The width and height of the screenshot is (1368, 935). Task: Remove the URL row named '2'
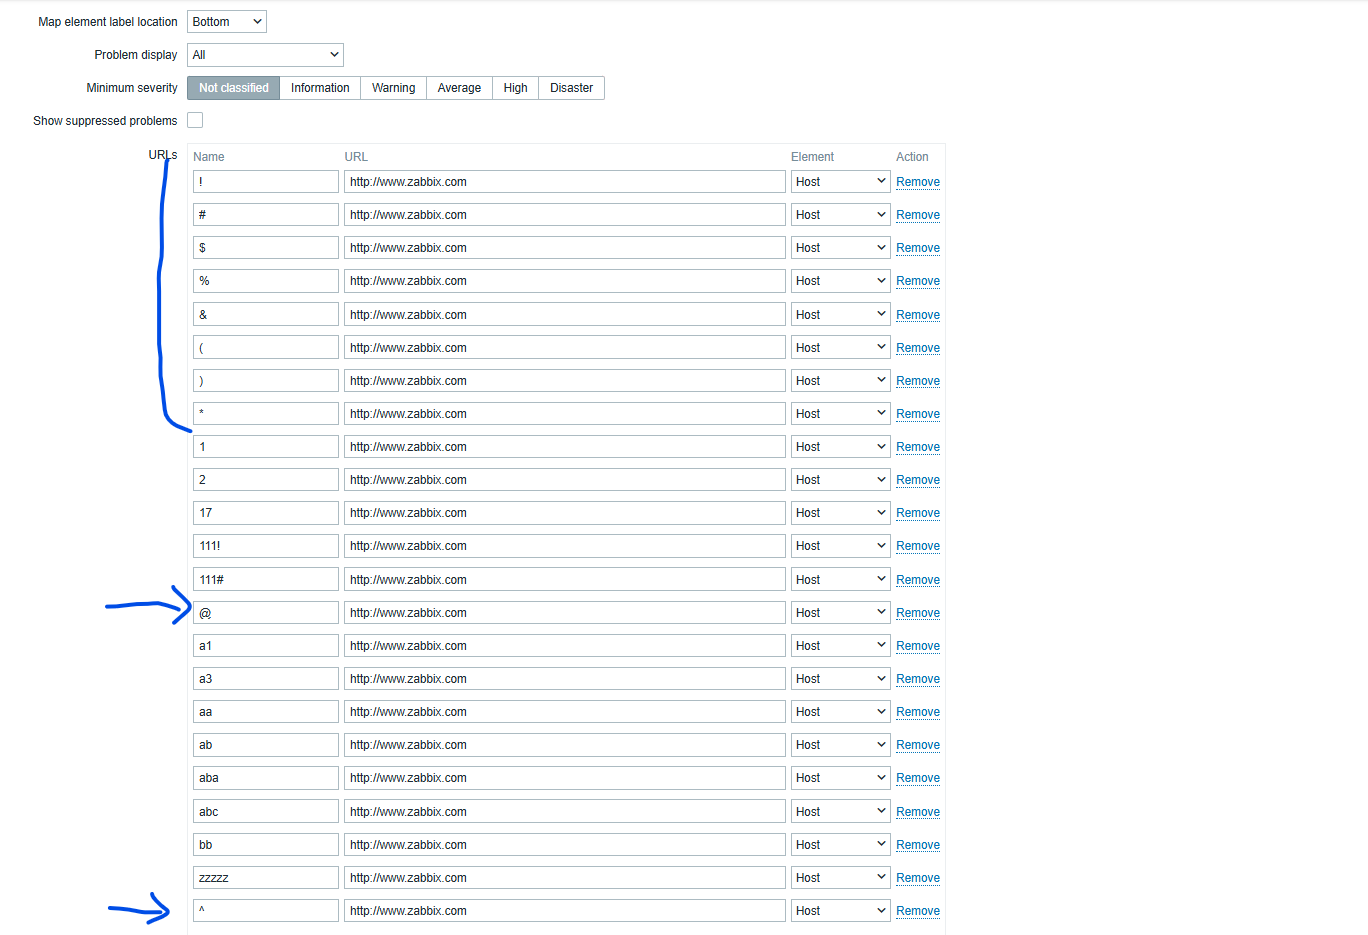pos(918,480)
